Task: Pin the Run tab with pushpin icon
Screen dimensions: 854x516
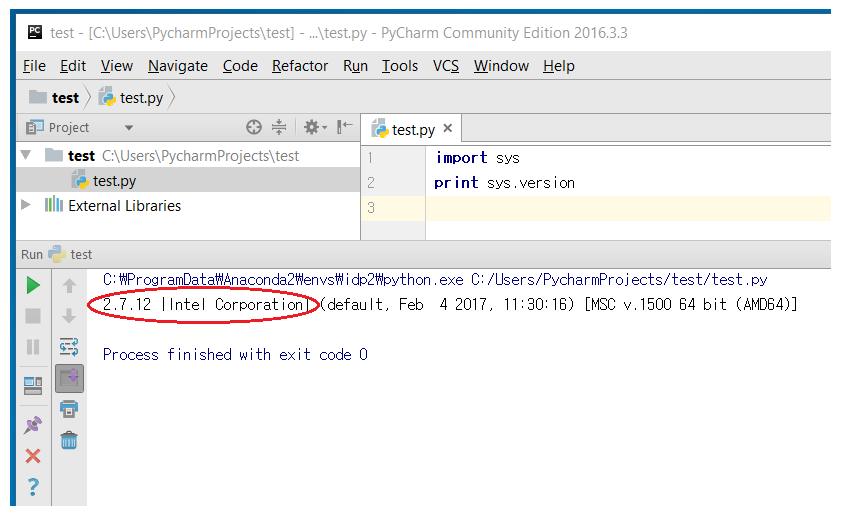Action: 33,425
